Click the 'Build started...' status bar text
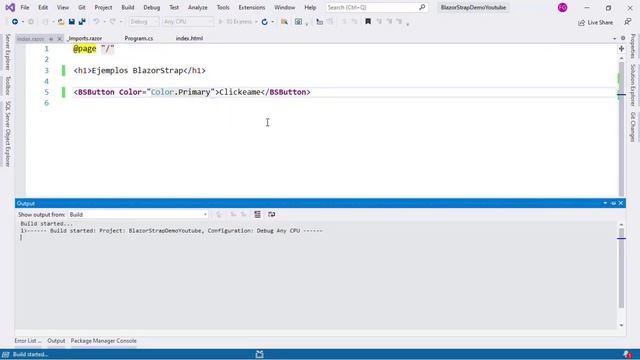 (x=30, y=354)
